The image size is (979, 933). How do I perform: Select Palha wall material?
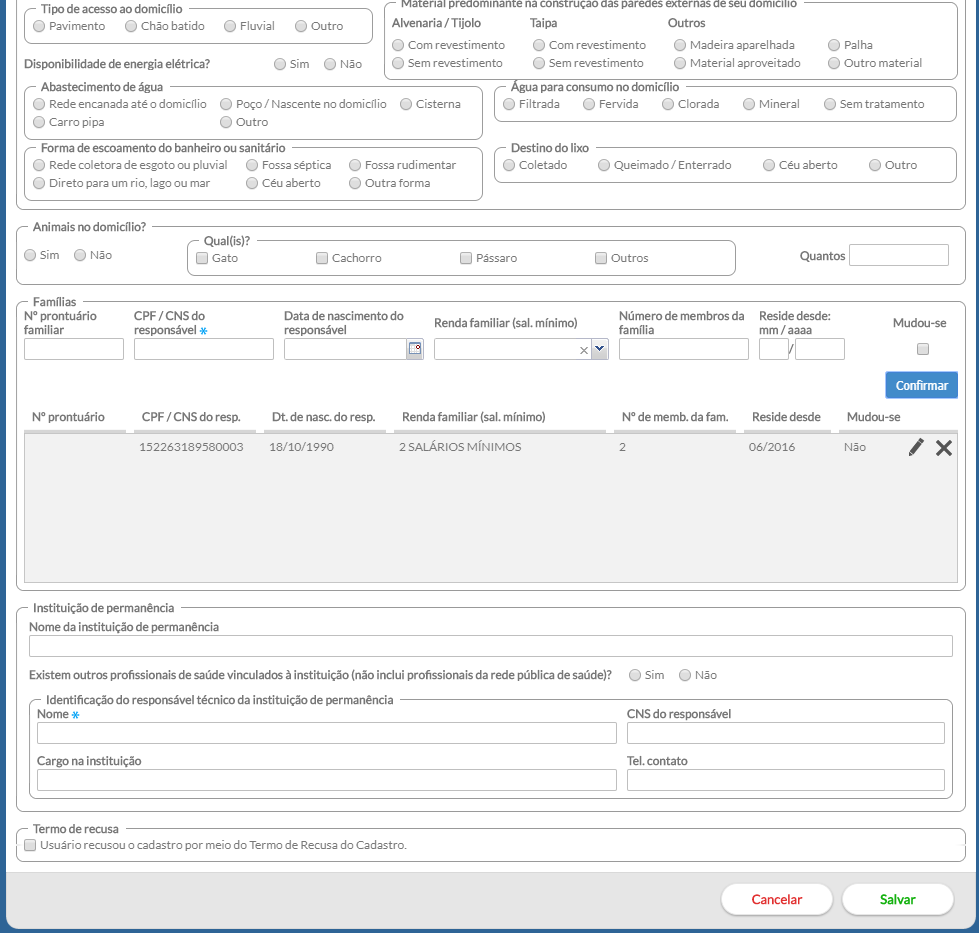834,46
